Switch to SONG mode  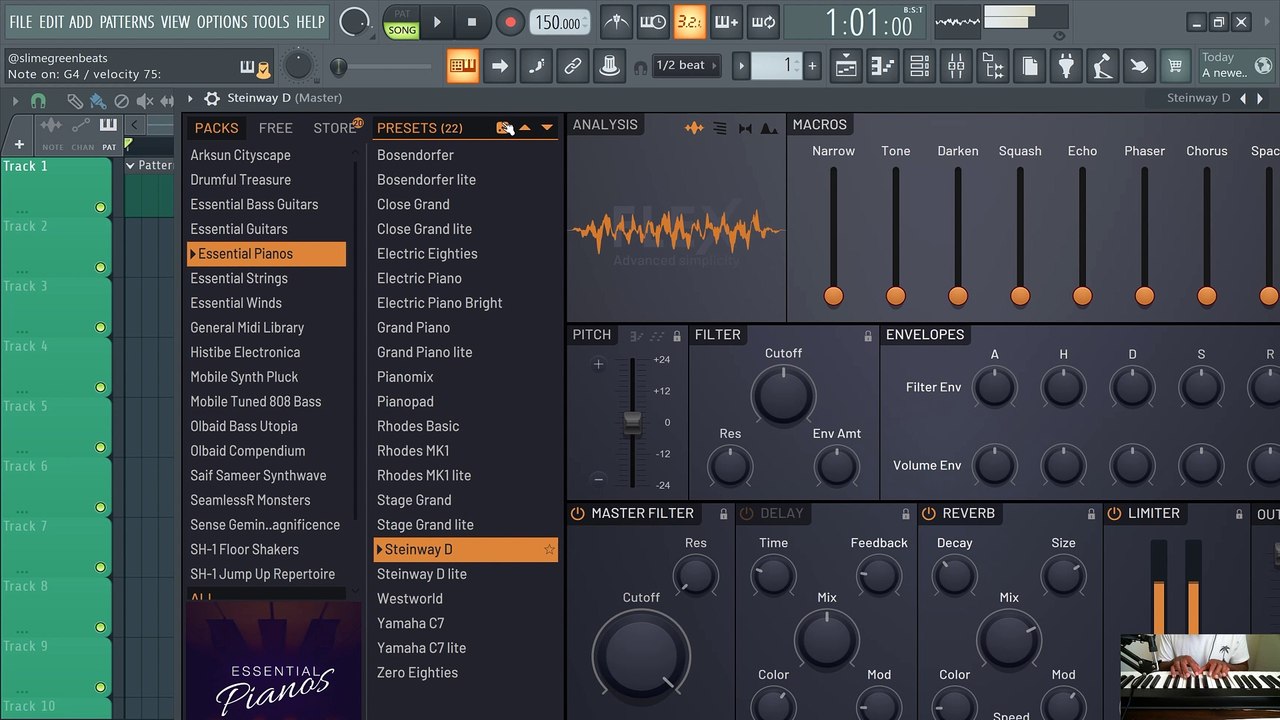(x=402, y=30)
